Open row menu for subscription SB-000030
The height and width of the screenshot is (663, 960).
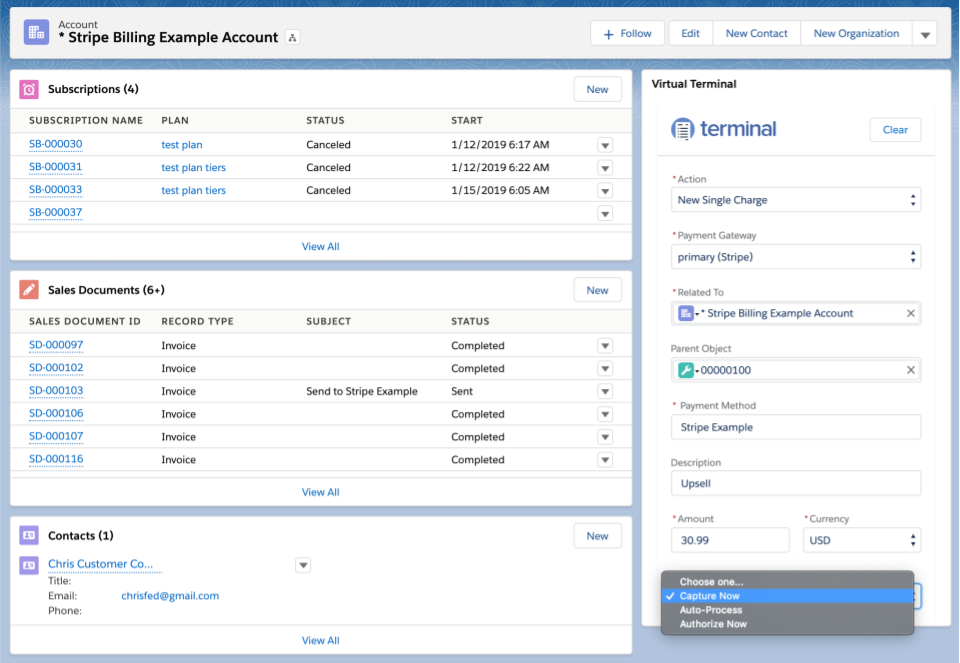pyautogui.click(x=605, y=145)
